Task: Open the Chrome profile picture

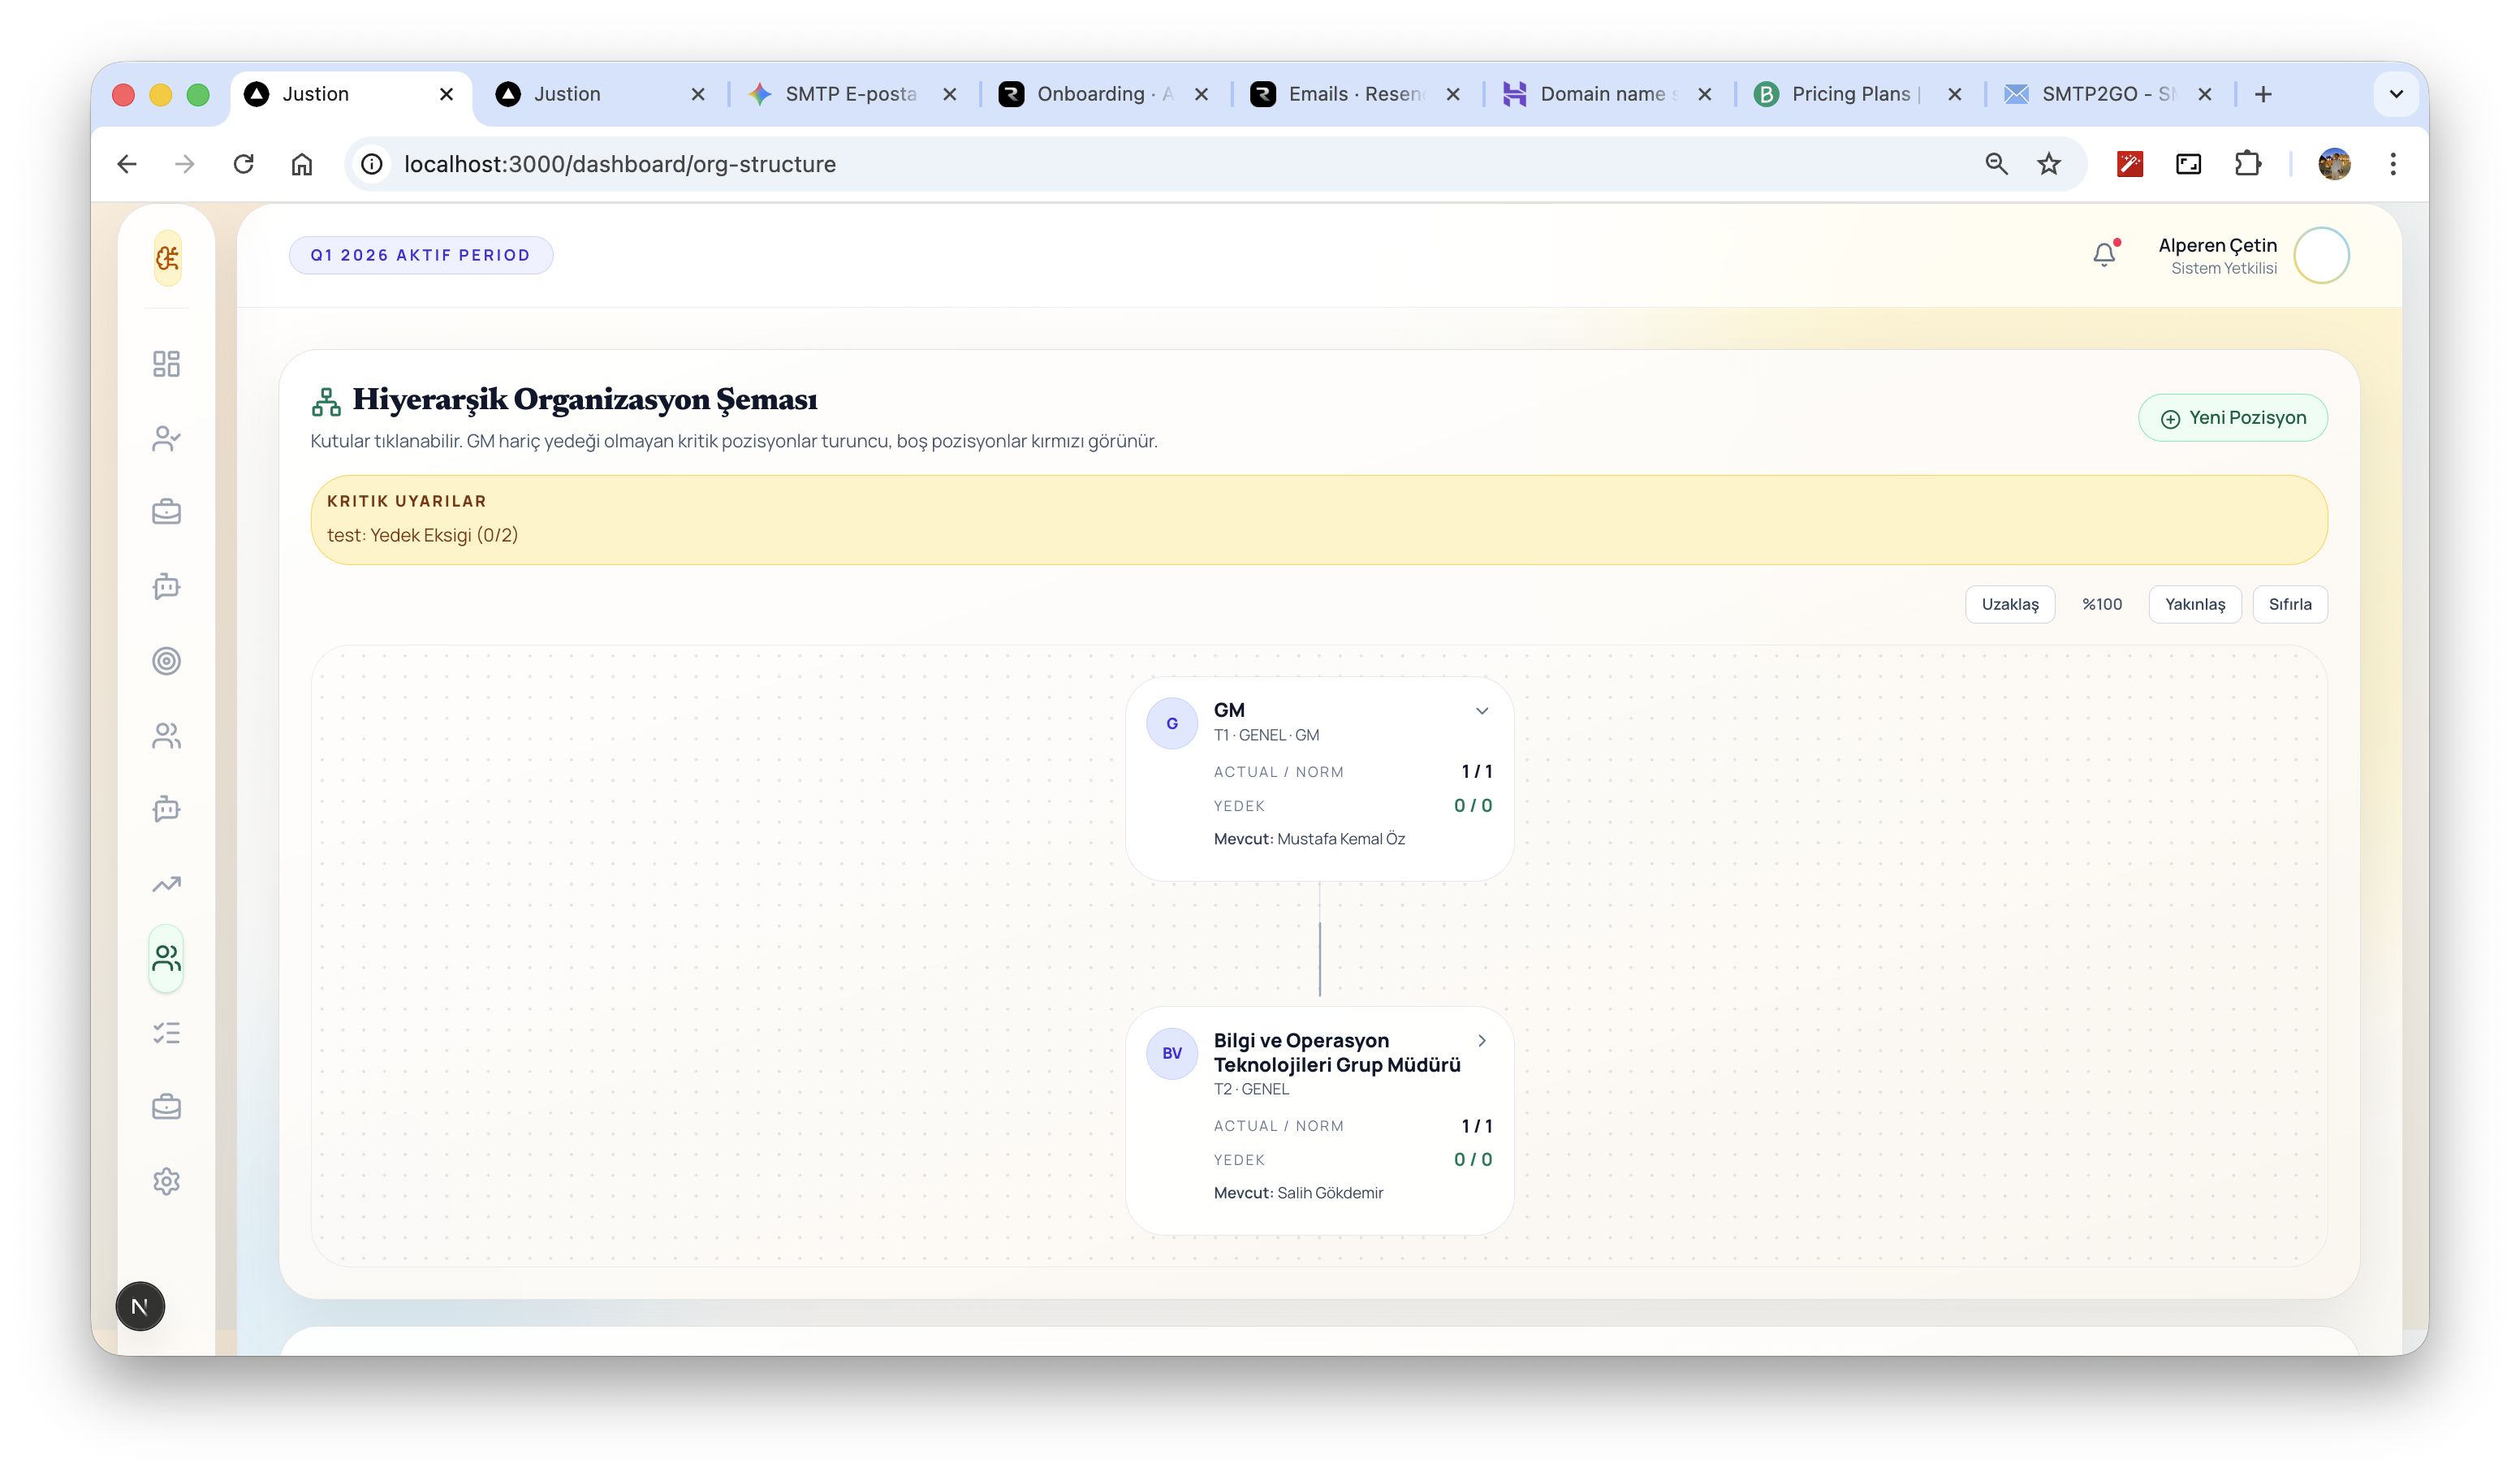Action: tap(2334, 164)
